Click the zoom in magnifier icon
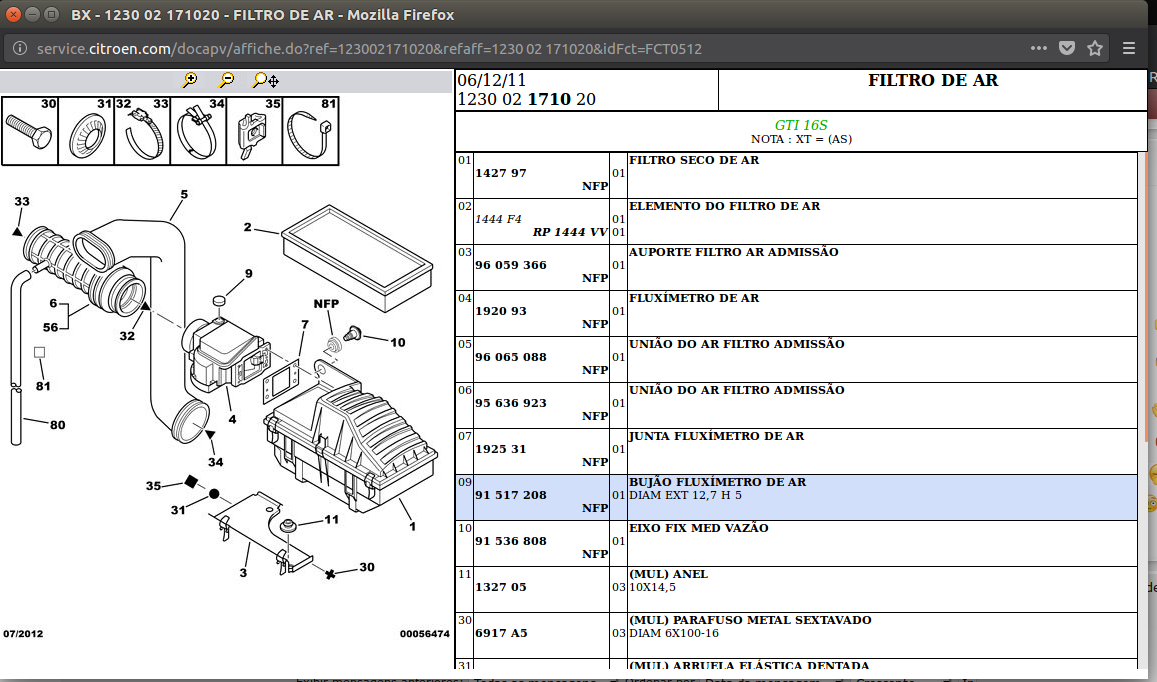Screen dimensions: 1157x682 click(x=190, y=80)
